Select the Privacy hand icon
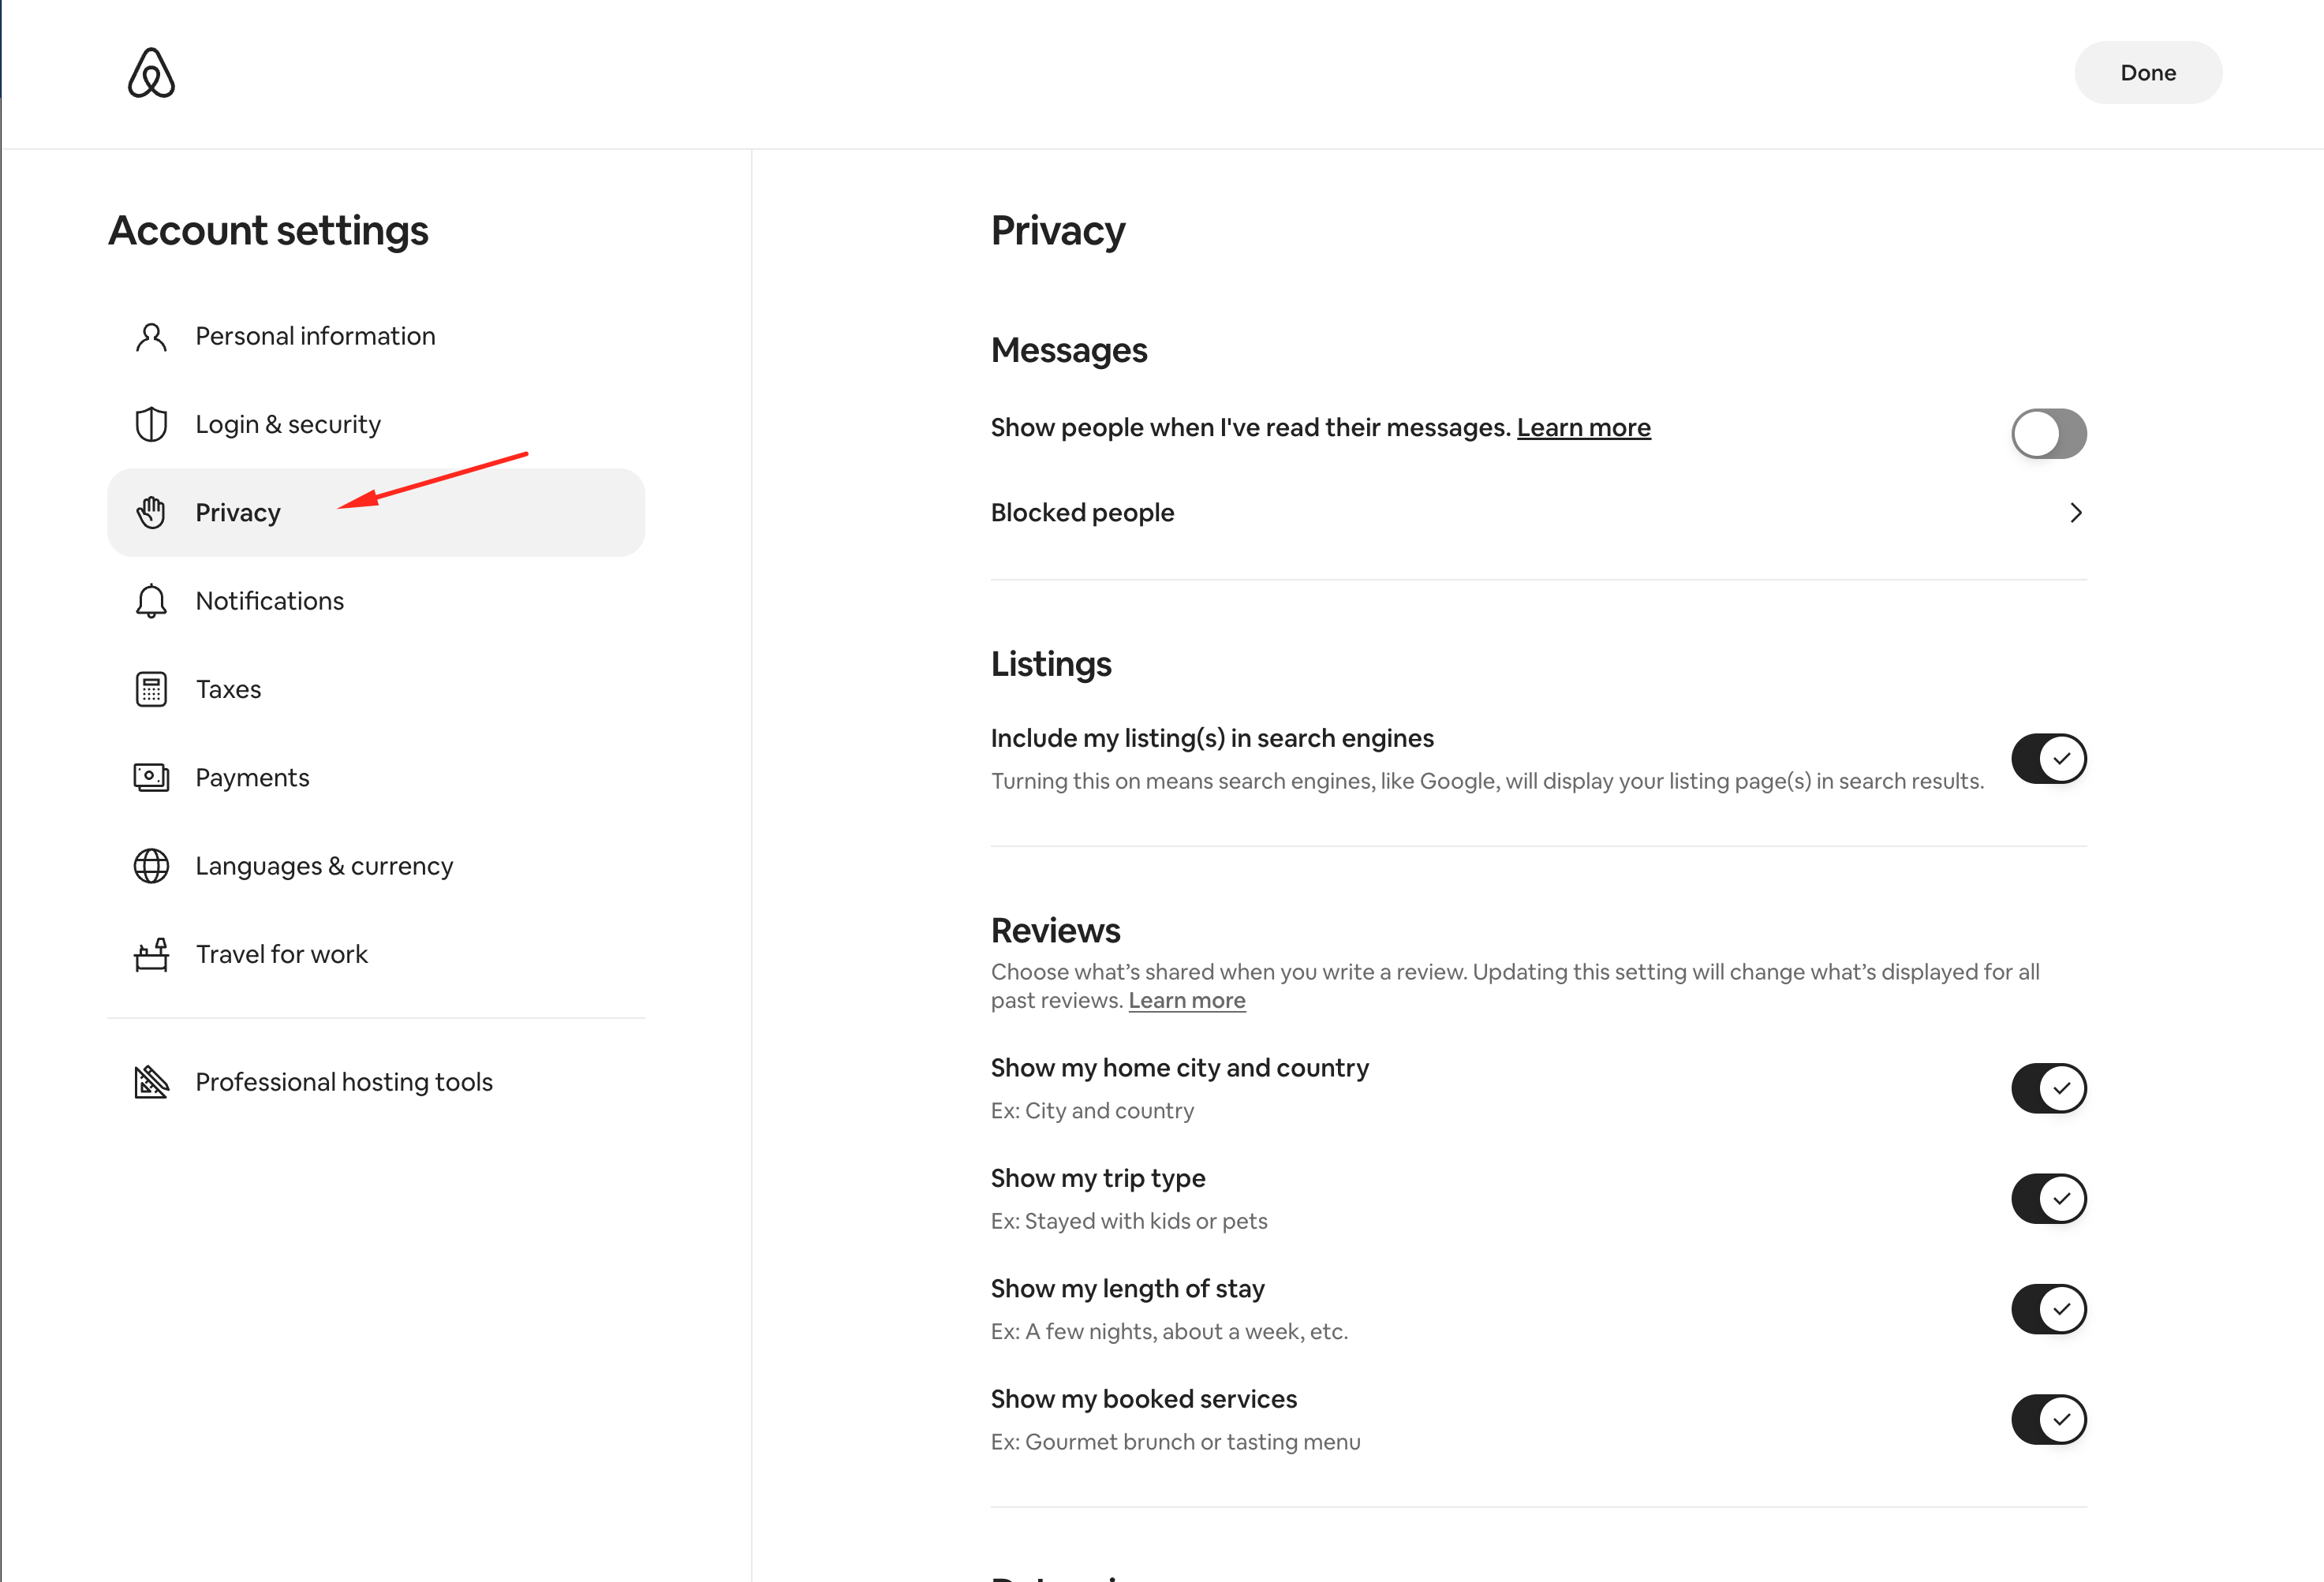The height and width of the screenshot is (1582, 2324). pyautogui.click(x=151, y=512)
